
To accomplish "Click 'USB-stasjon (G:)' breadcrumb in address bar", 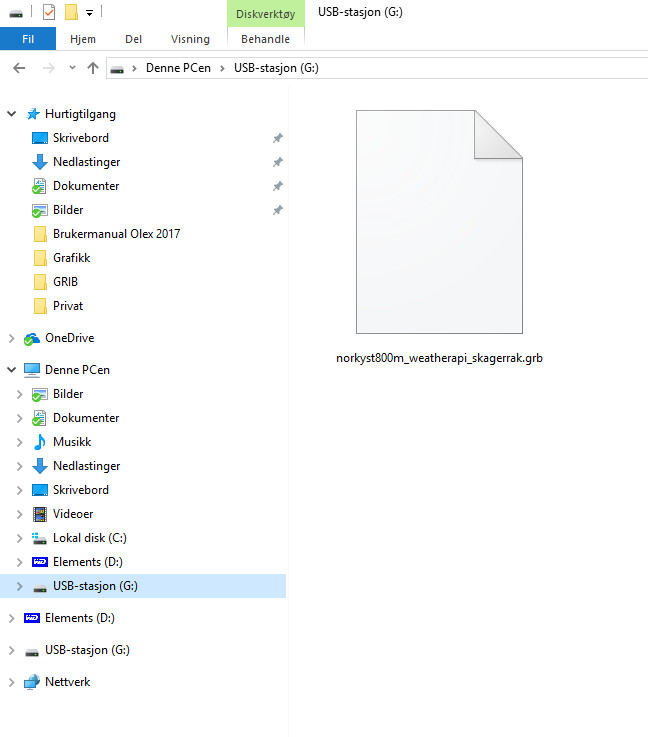I will click(x=276, y=68).
